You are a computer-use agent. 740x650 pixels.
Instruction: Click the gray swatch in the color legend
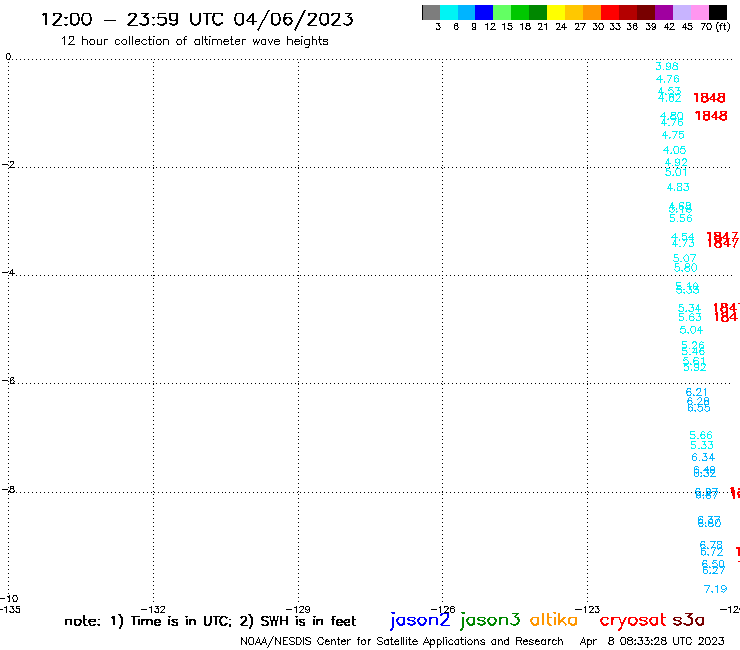click(431, 12)
